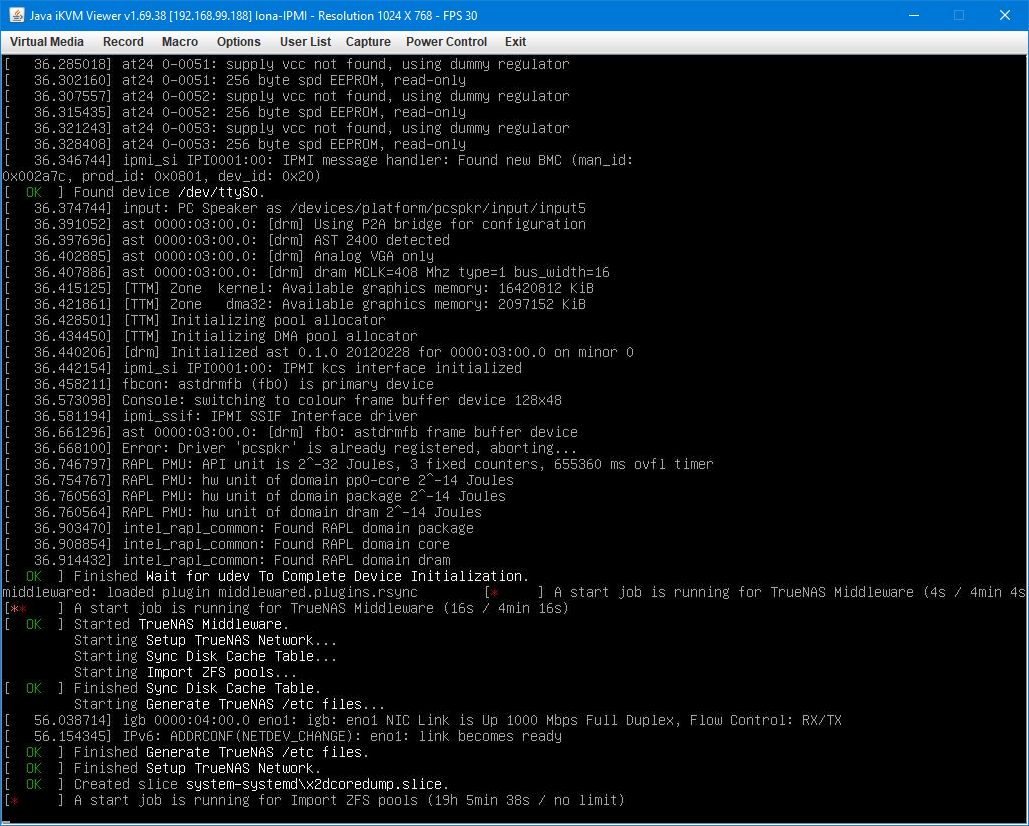
Task: Click the line 'Console: switching to colour frame buffer device 128x48'
Action: point(342,400)
